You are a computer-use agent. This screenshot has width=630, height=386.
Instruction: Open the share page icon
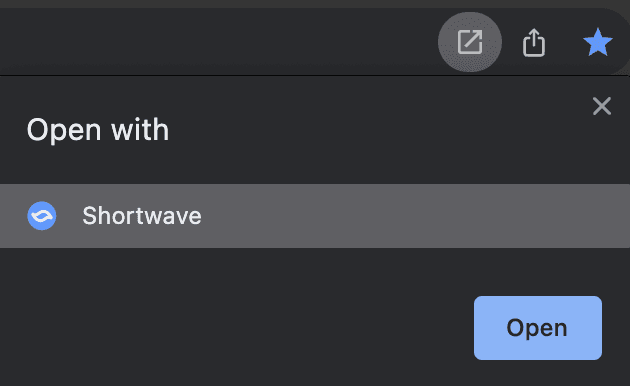pos(534,42)
